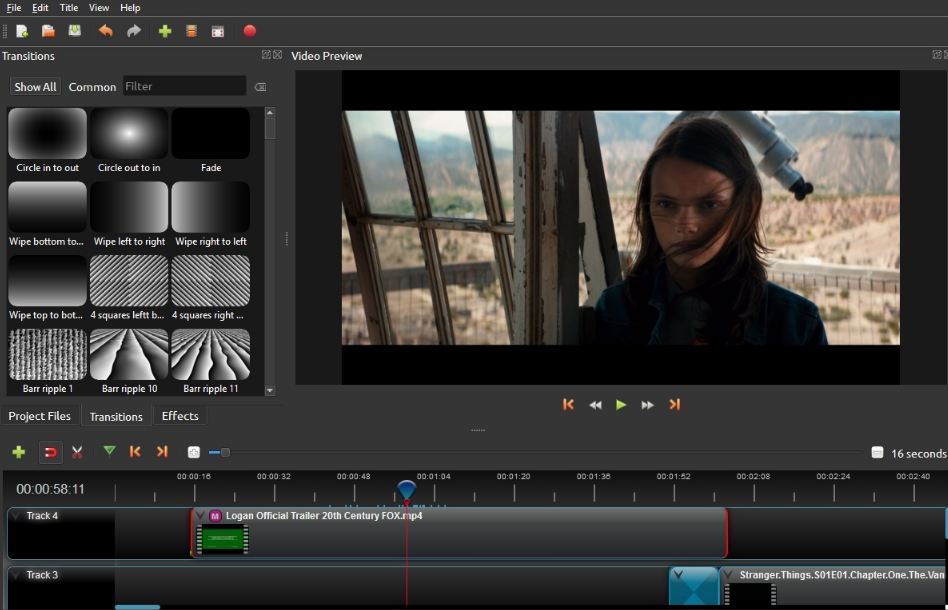948x610 pixels.
Task: Select the 4 squares right transition
Action: [210, 288]
